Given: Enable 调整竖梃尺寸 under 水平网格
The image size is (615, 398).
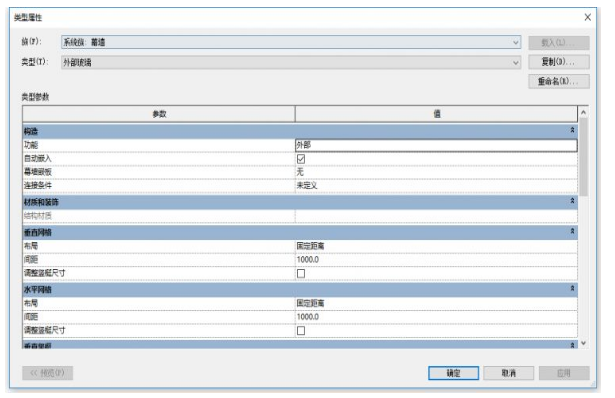Looking at the screenshot, I should coord(301,331).
